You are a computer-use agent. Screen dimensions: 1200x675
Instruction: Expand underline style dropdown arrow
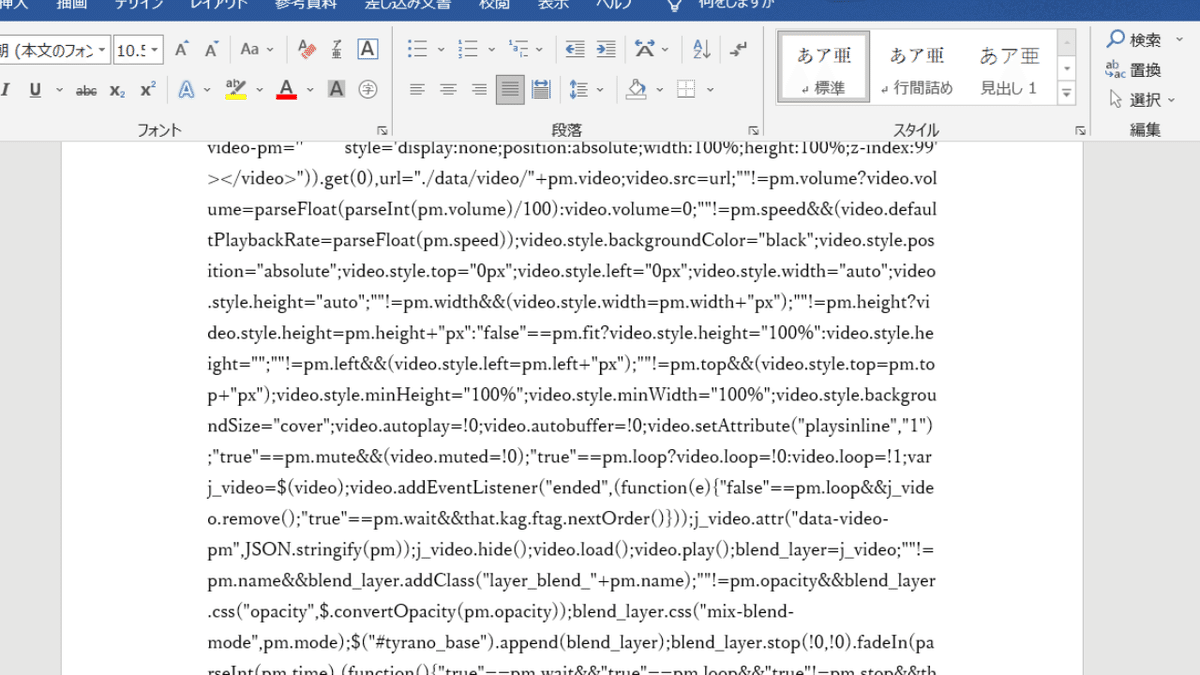tap(60, 90)
